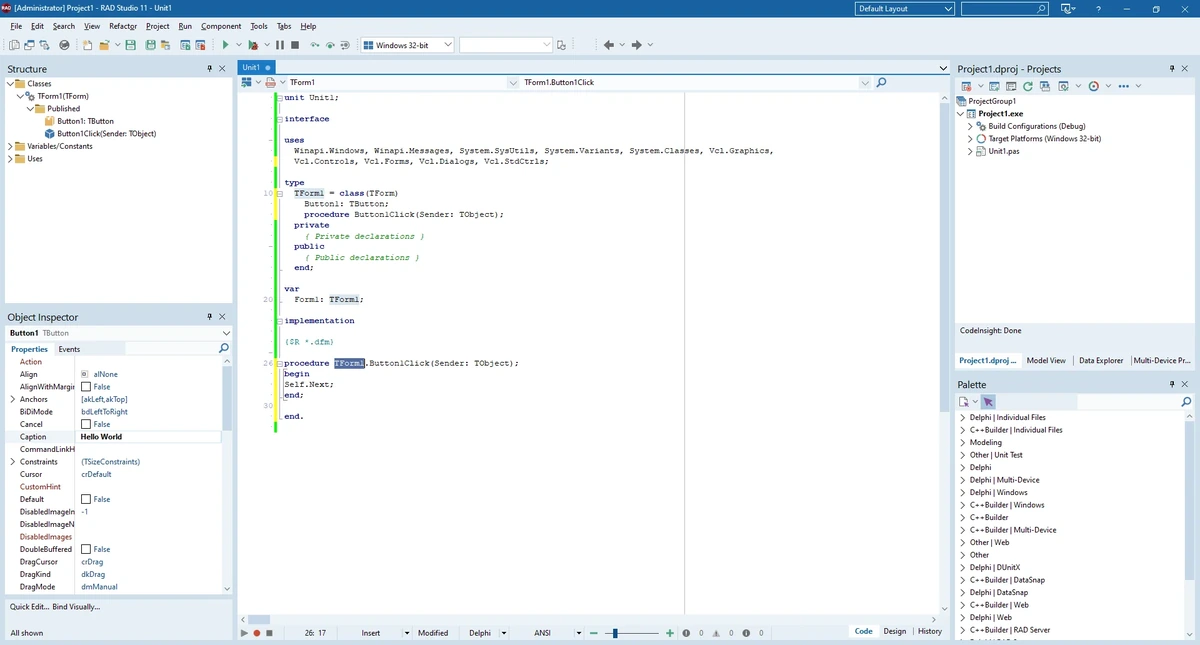The width and height of the screenshot is (1200, 645).
Task: Open the Windows 32-bit platform dropdown
Action: [447, 45]
